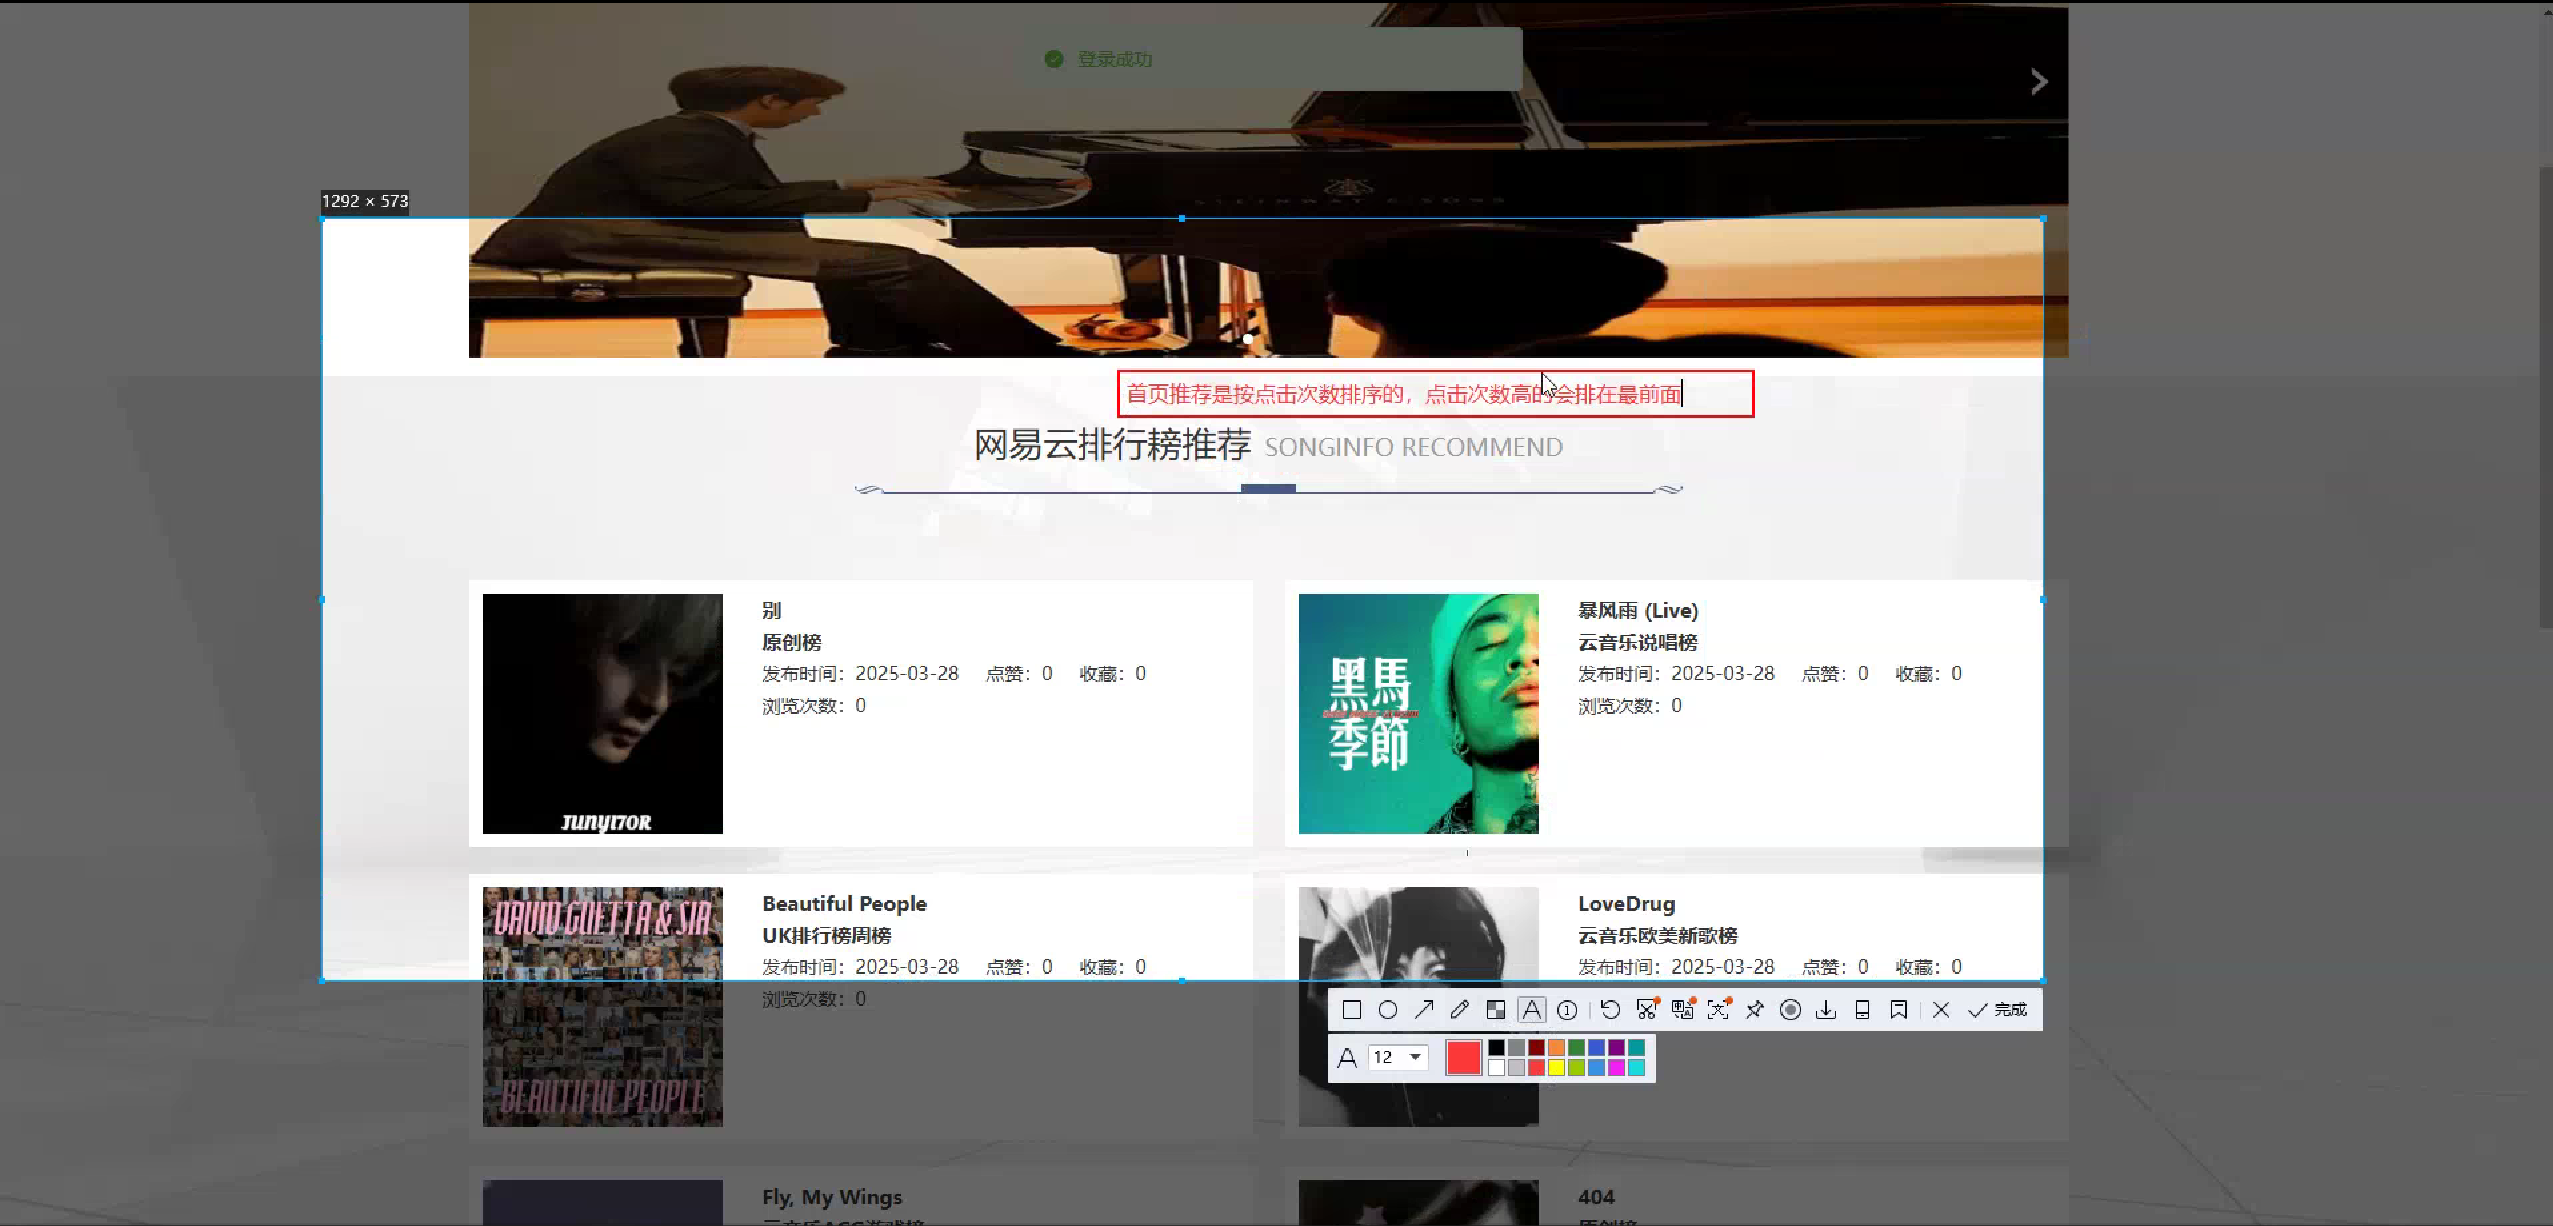Open the font size 12 dropdown
Viewport: 2553px width, 1226px height.
pos(1399,1057)
